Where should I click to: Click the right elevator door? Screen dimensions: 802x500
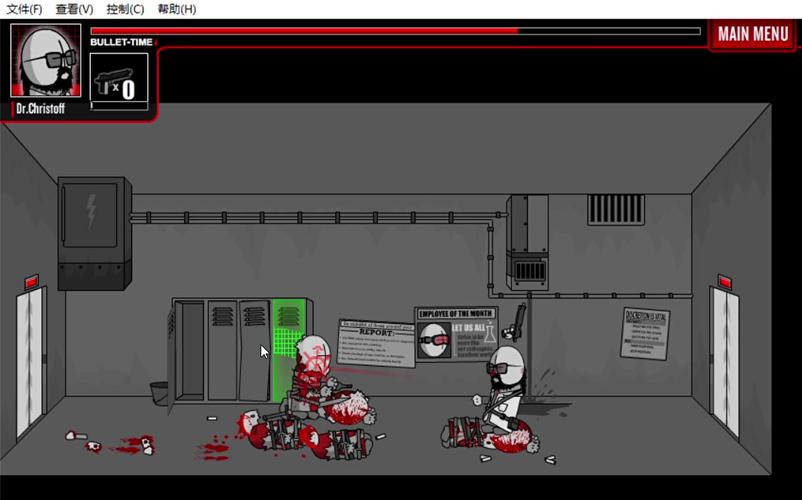(x=725, y=360)
